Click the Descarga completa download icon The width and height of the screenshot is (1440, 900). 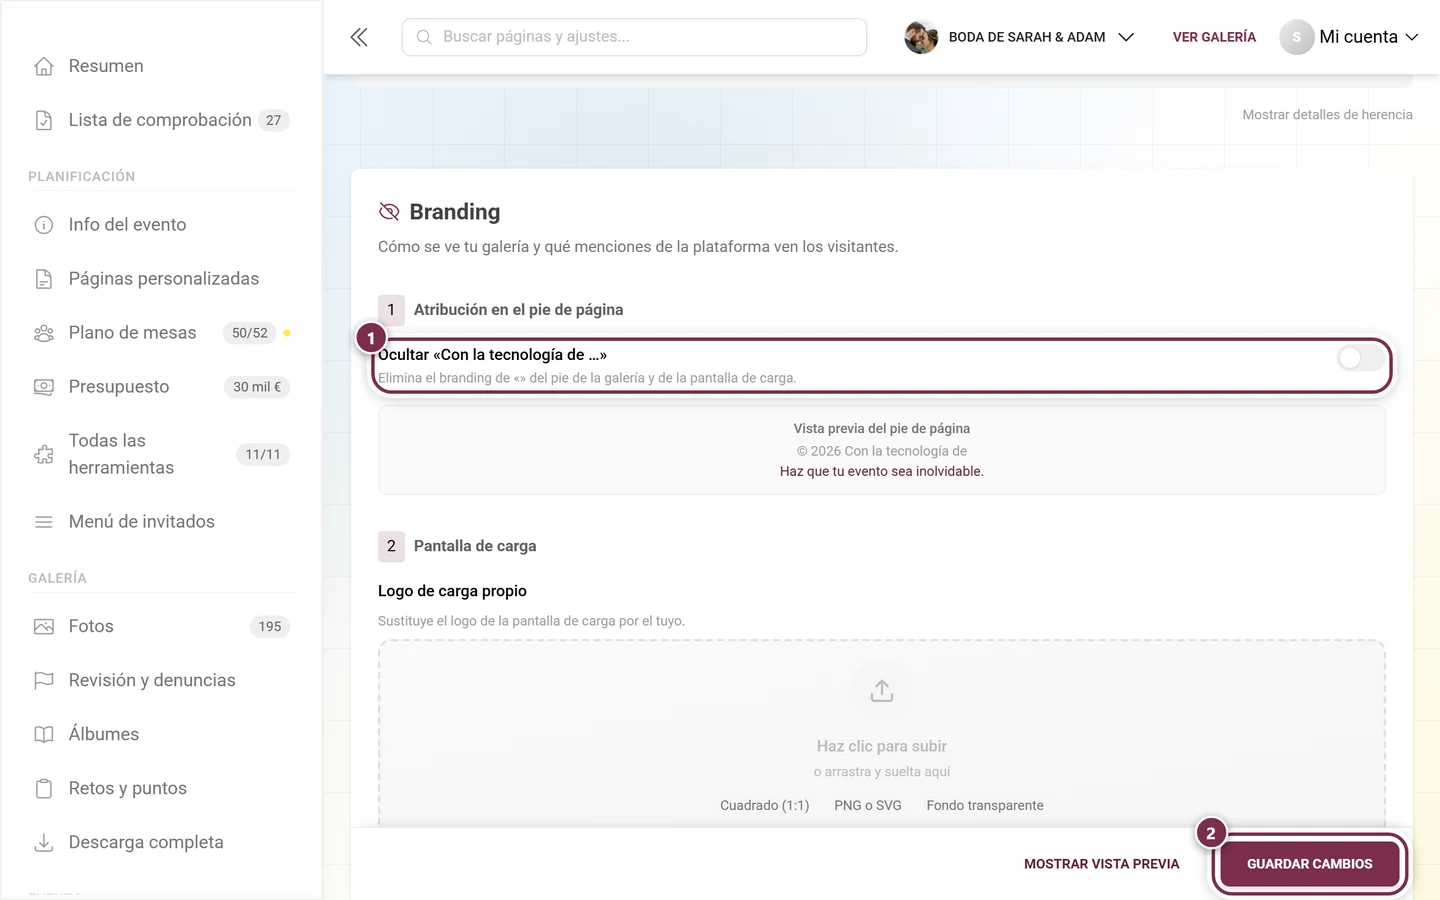click(x=44, y=842)
